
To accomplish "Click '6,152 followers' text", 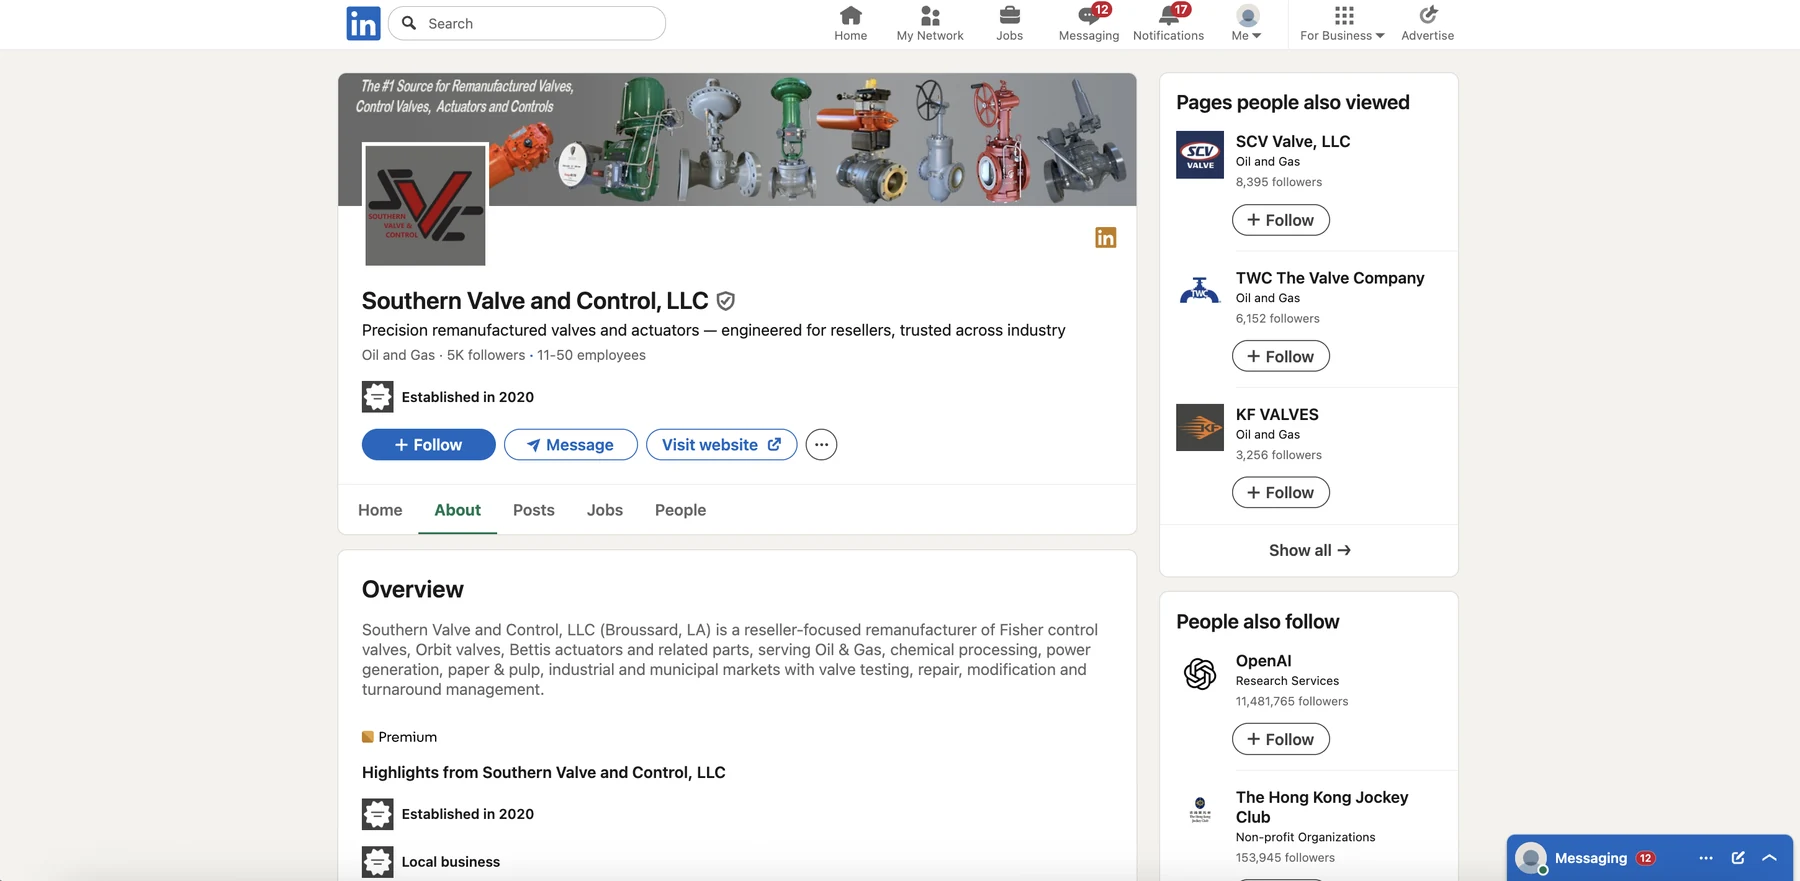I will pos(1278,318).
